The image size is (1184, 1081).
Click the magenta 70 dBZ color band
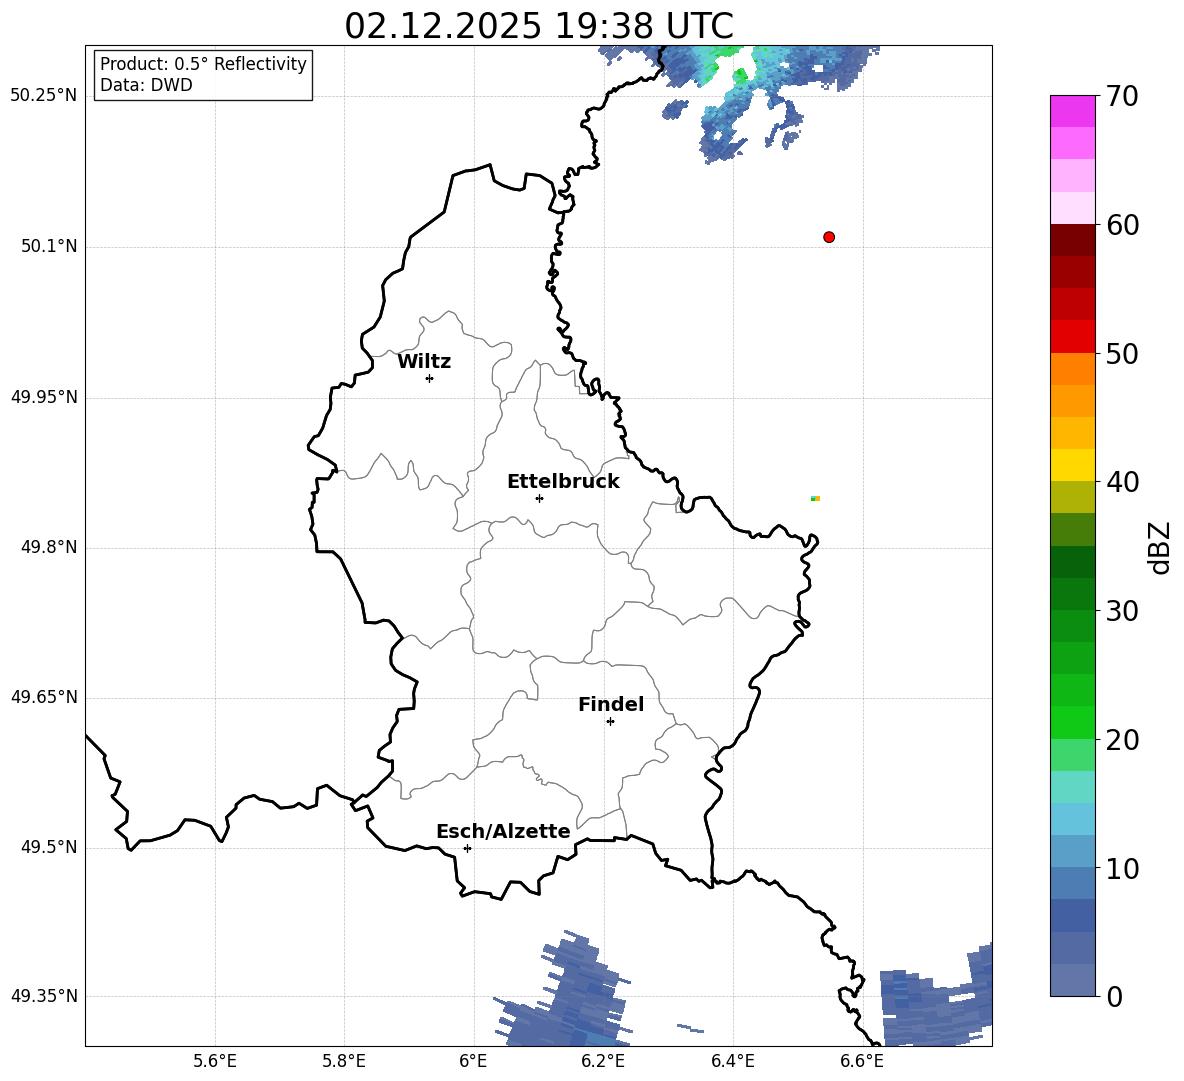click(x=1072, y=111)
